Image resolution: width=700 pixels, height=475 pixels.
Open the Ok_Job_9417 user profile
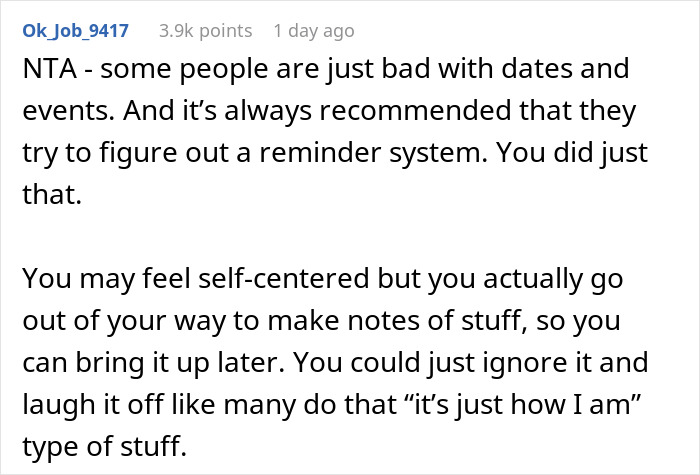pos(75,31)
